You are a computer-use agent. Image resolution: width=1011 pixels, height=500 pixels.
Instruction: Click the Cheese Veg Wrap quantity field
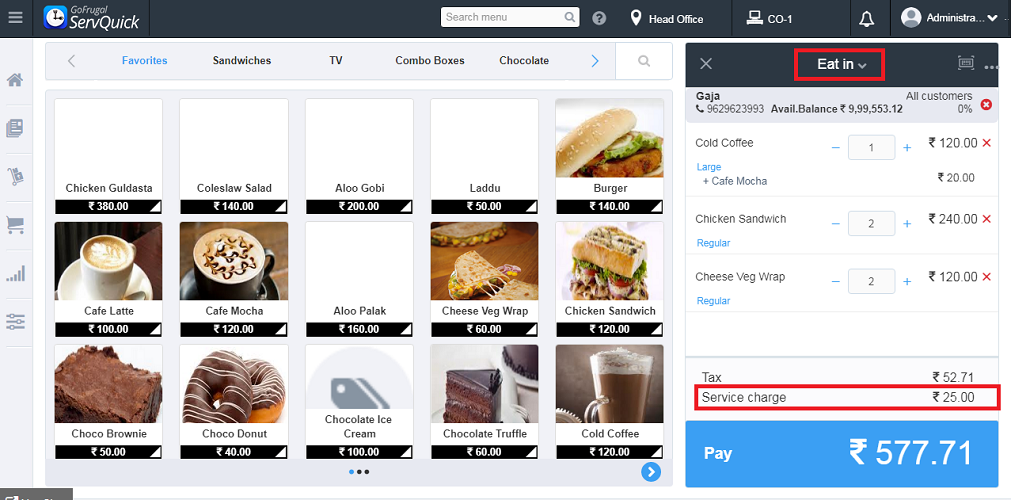871,281
